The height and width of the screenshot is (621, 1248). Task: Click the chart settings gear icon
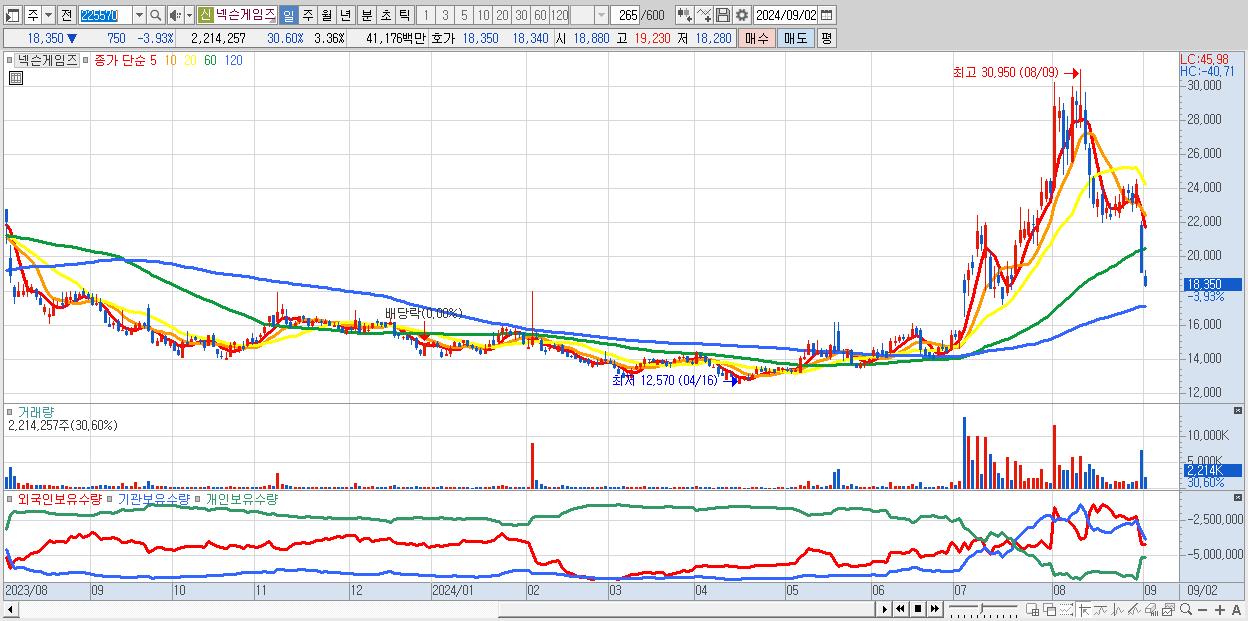[x=742, y=15]
